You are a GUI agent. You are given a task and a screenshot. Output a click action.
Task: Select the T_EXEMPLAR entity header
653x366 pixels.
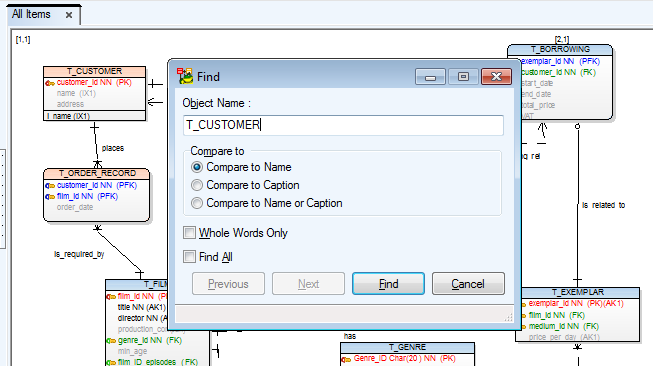click(x=578, y=292)
